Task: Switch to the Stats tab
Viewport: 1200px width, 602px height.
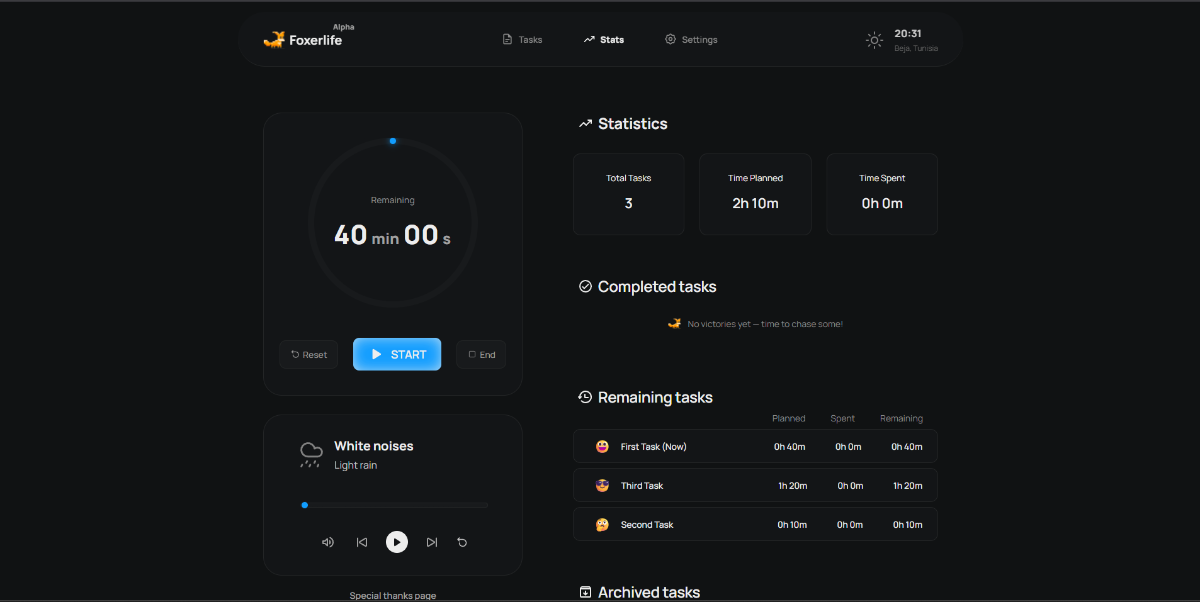Action: point(603,40)
